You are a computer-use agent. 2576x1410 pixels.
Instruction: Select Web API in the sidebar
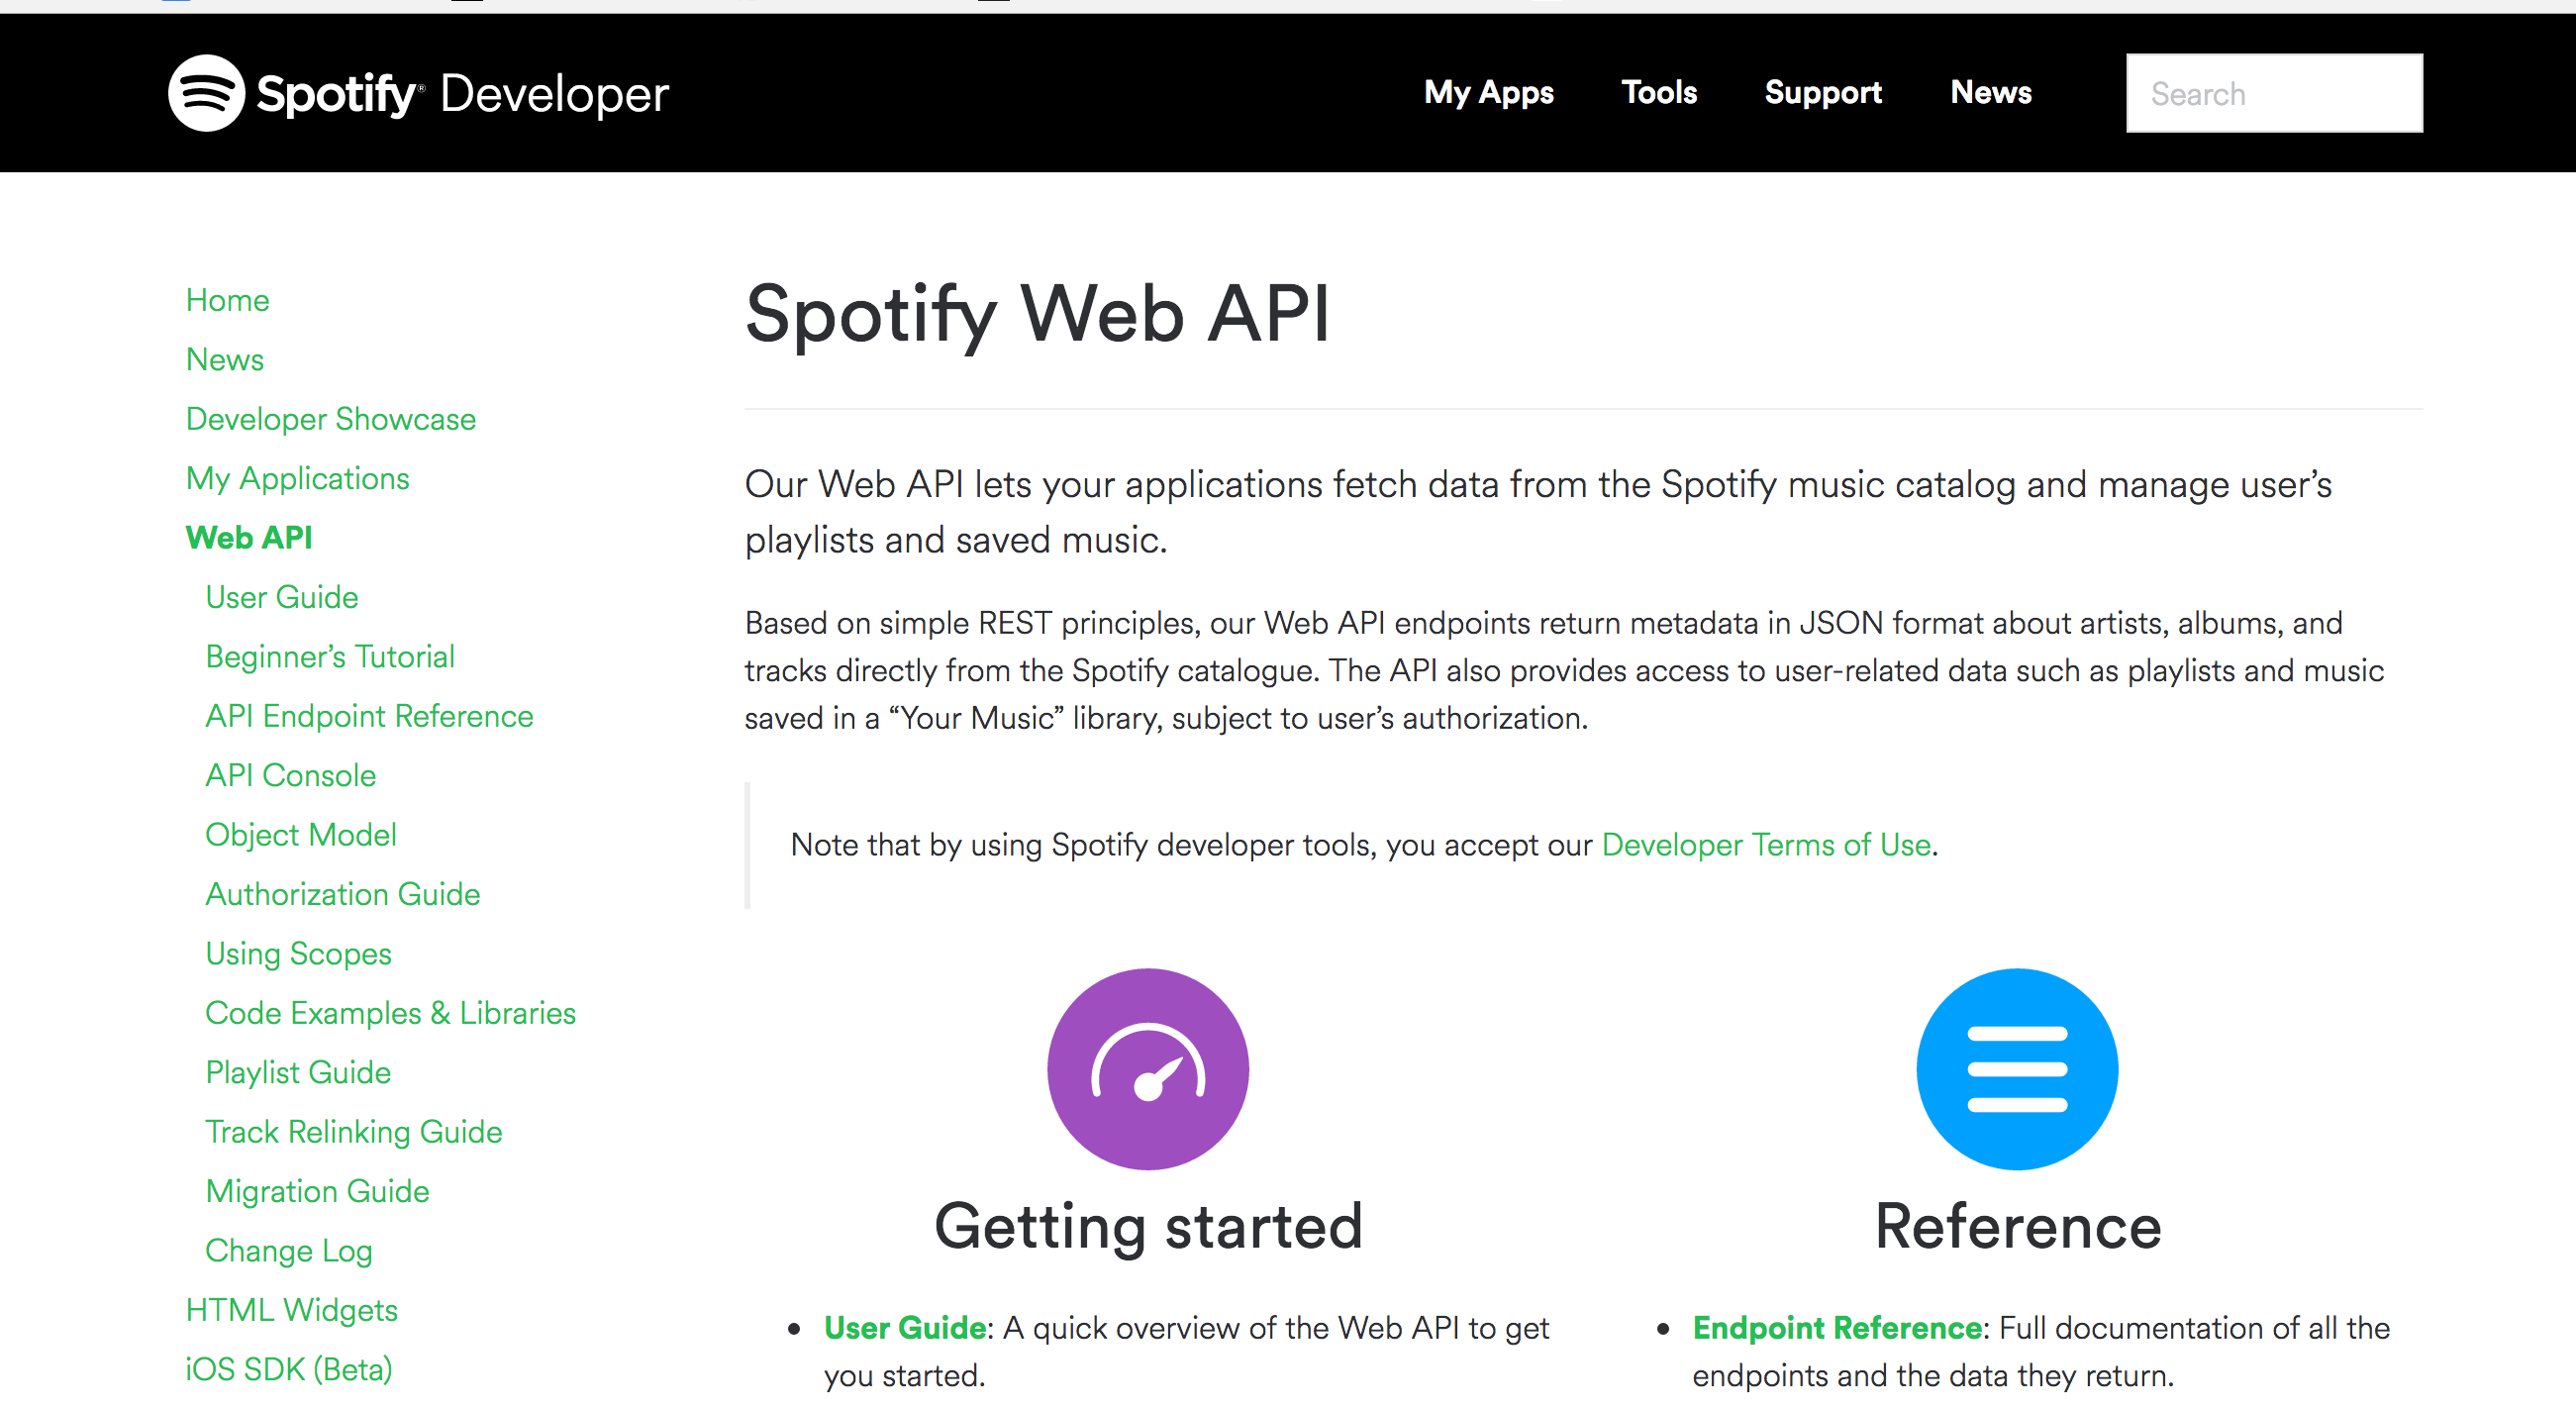click(x=249, y=537)
